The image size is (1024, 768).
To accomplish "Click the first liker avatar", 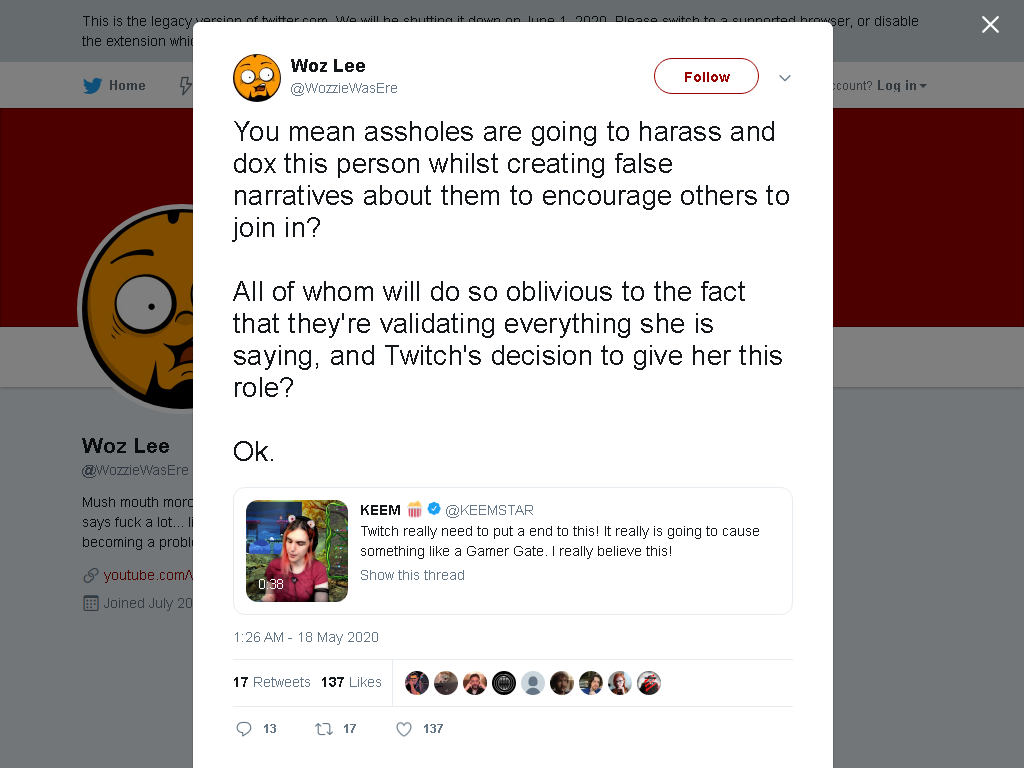I will pyautogui.click(x=417, y=683).
